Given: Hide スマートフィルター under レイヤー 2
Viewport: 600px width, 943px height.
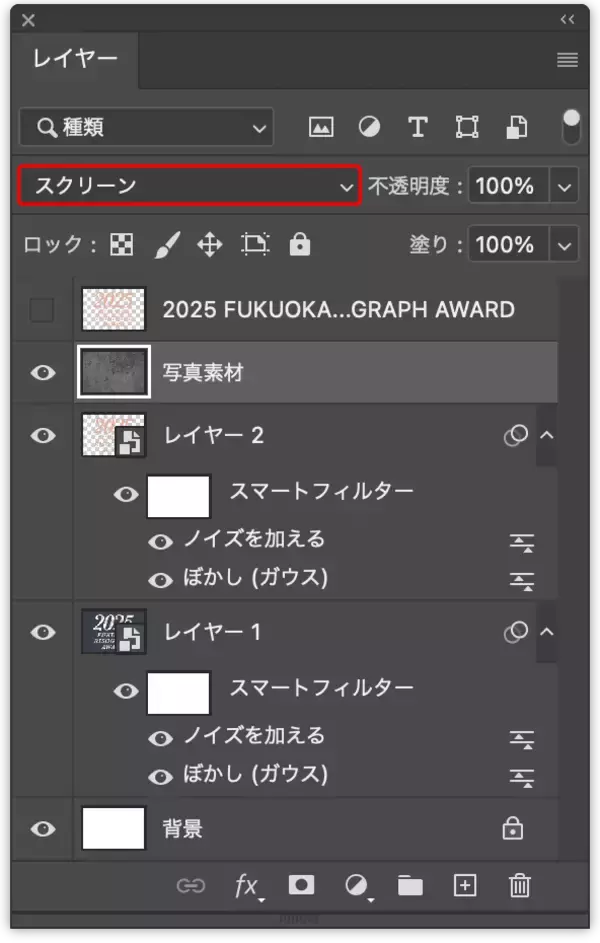Looking at the screenshot, I should pos(126,494).
